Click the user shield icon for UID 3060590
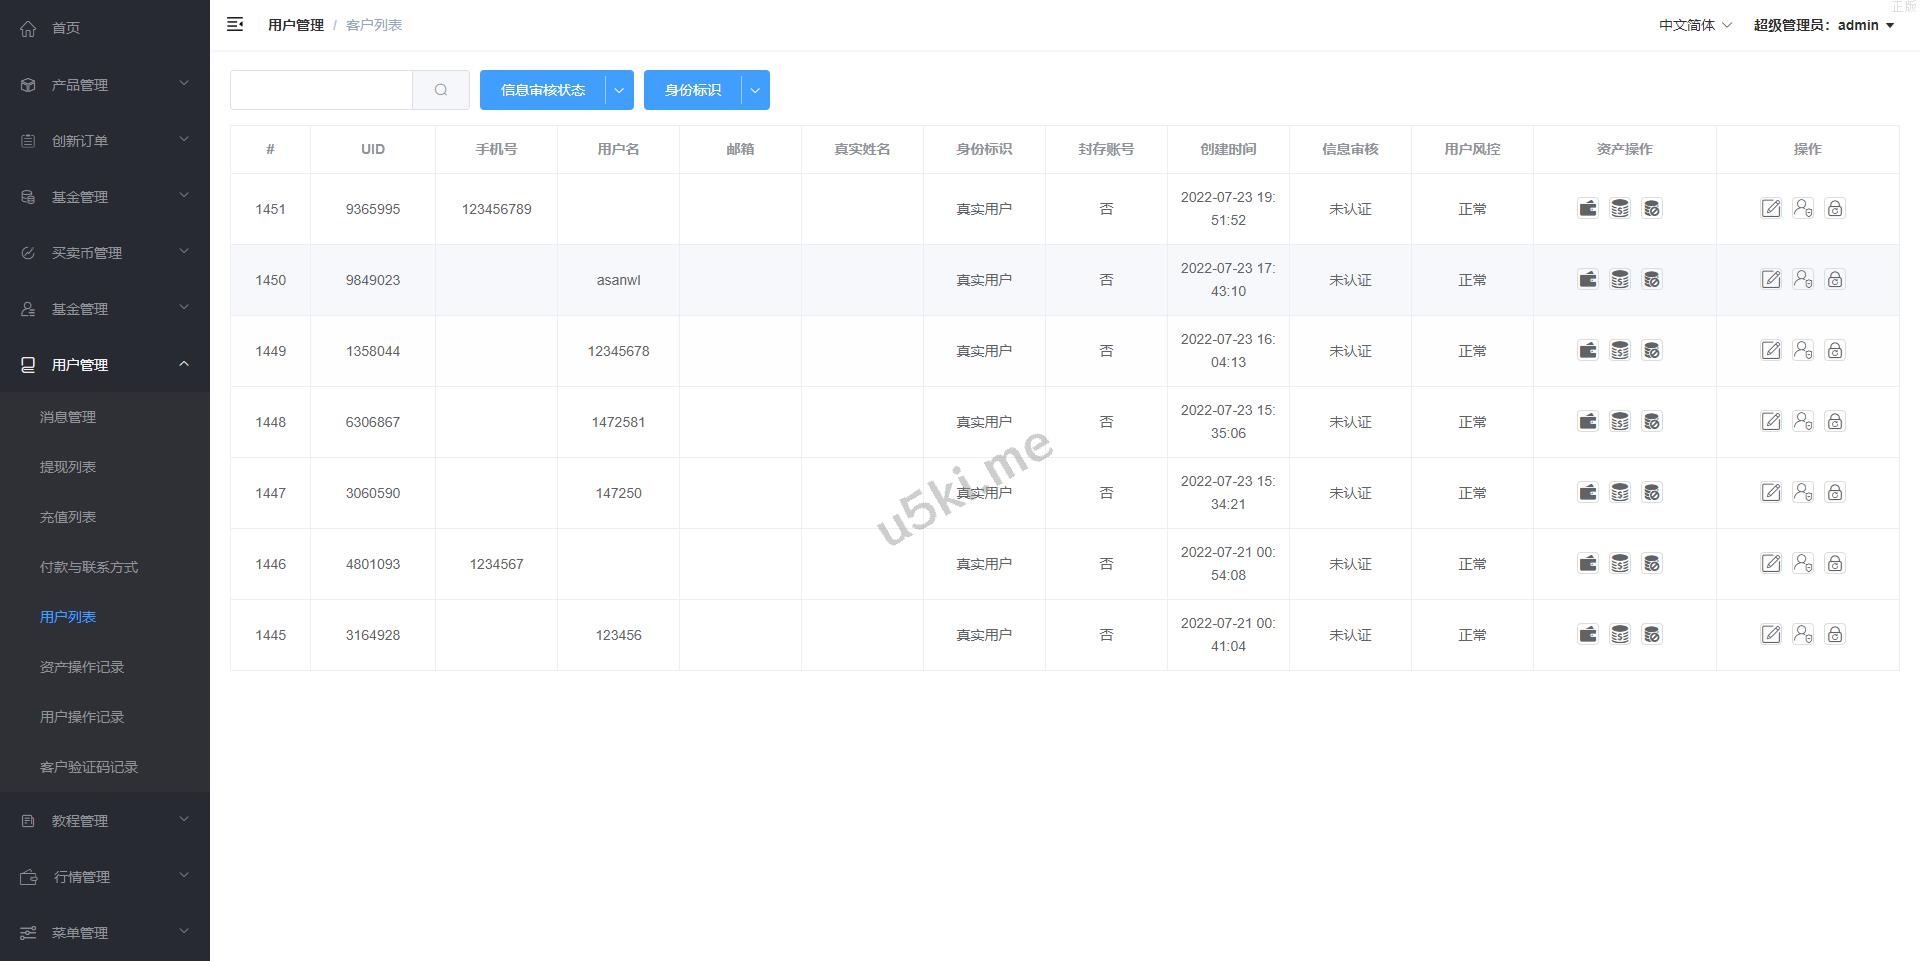This screenshot has width=1920, height=961. click(1802, 493)
